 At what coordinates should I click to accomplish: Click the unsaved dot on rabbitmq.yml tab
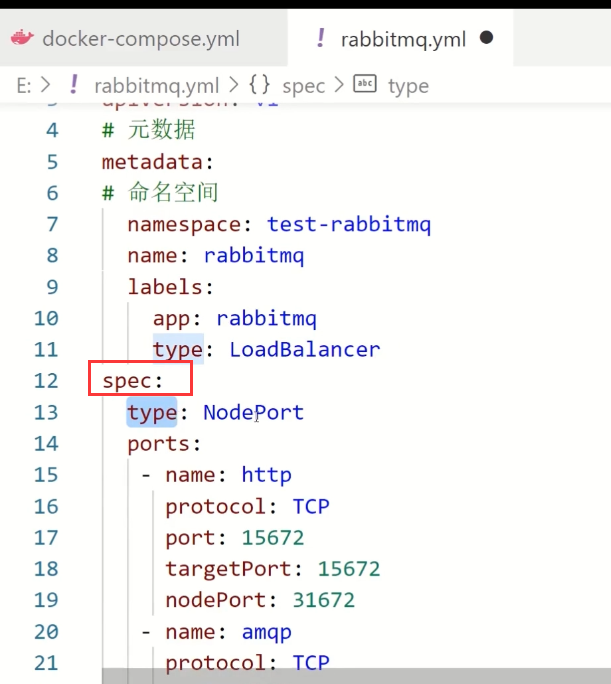point(486,38)
